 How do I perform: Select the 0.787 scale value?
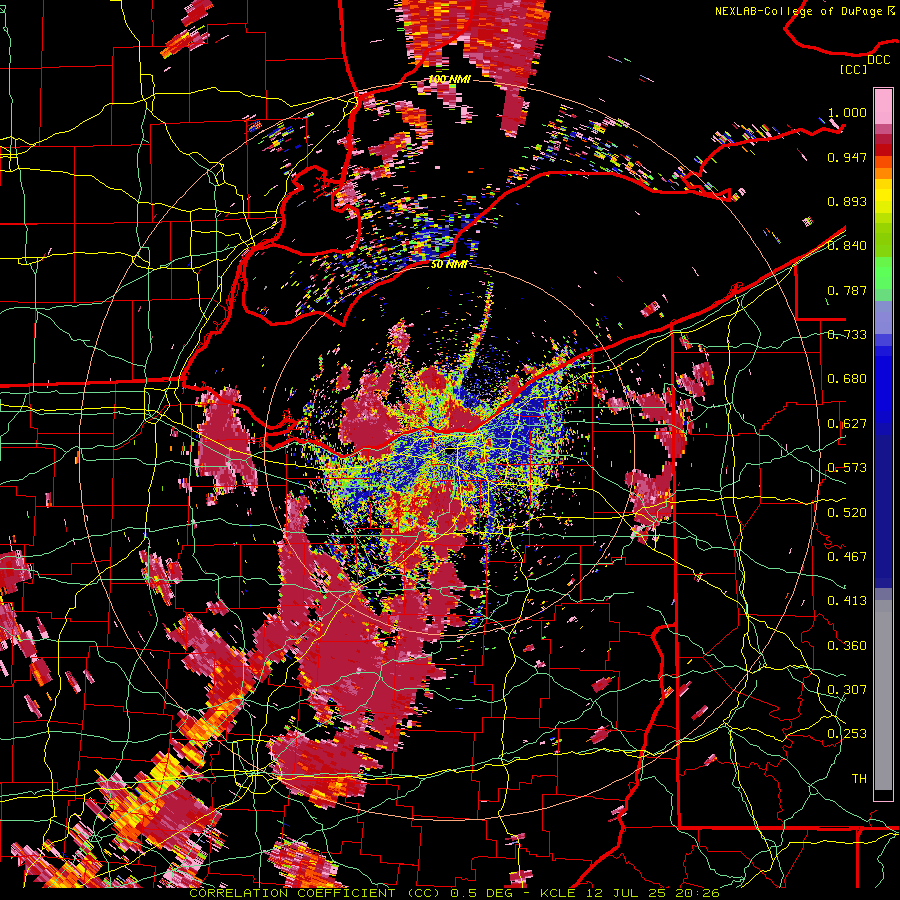(847, 290)
